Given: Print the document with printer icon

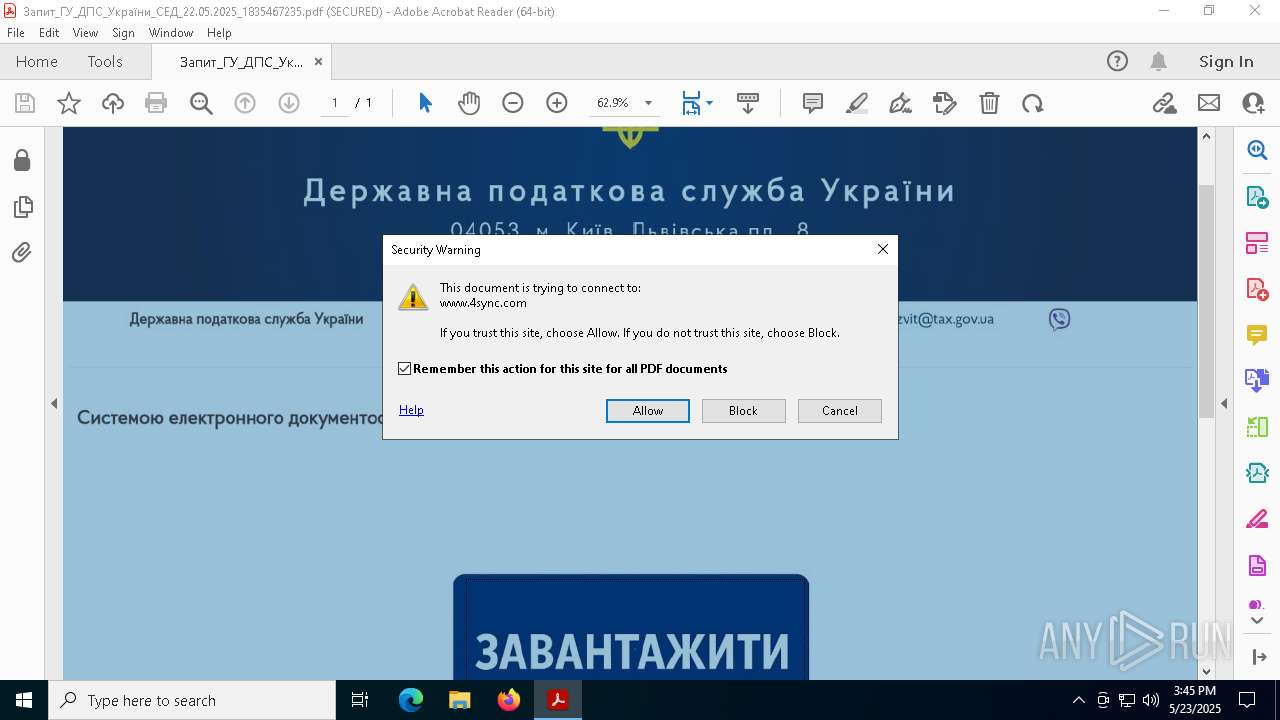Looking at the screenshot, I should point(156,103).
